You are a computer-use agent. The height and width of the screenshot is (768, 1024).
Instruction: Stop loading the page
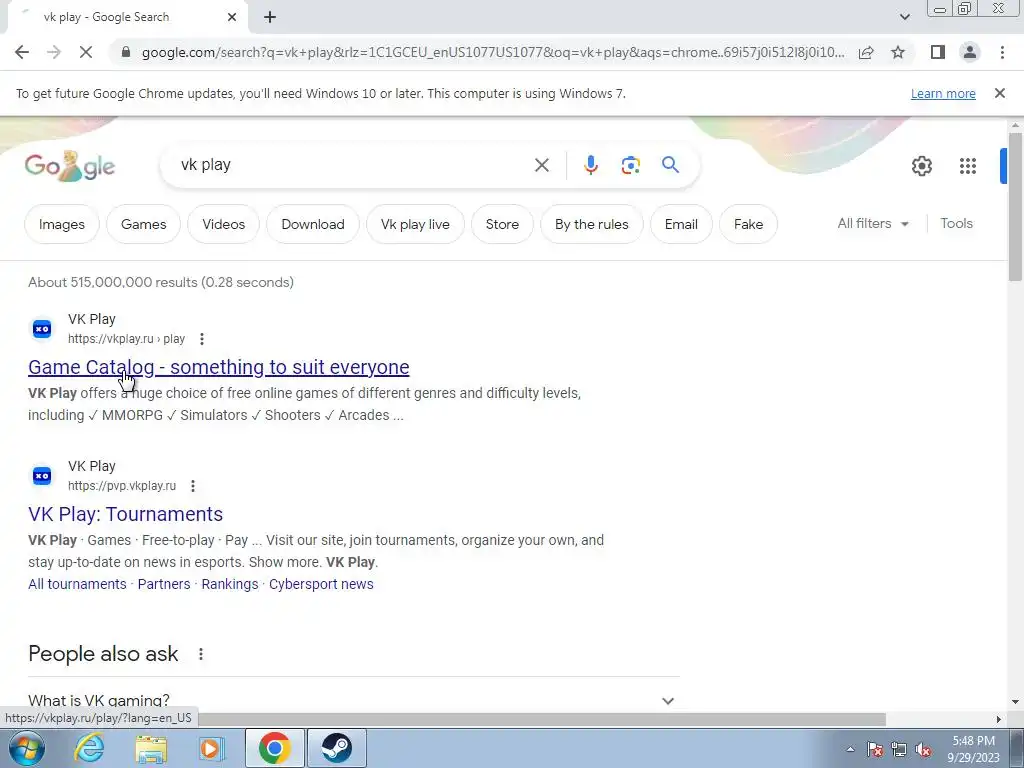(x=86, y=52)
